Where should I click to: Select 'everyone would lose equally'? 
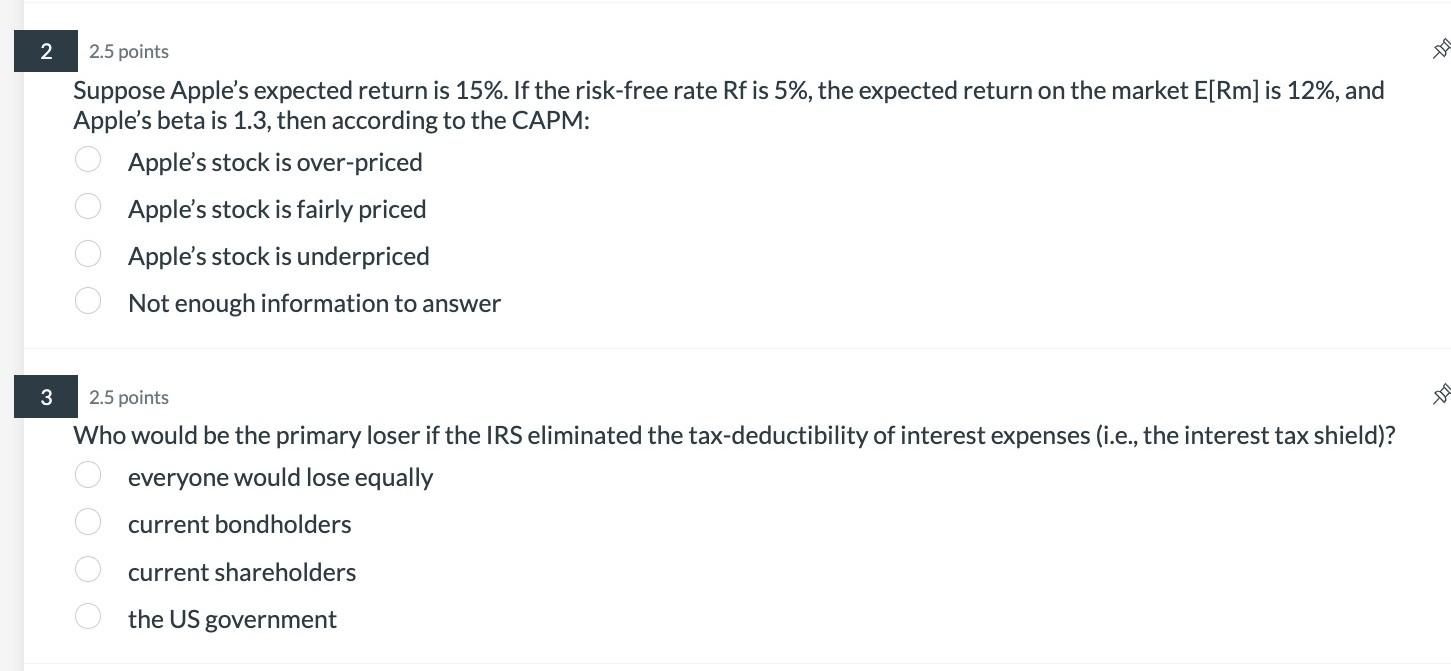[x=88, y=474]
